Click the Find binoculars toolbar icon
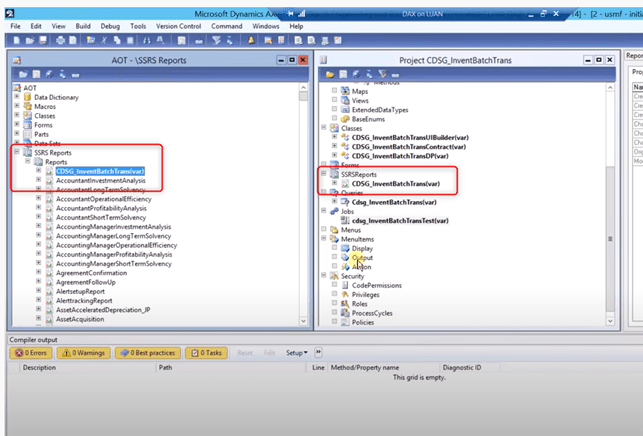 pos(146,40)
